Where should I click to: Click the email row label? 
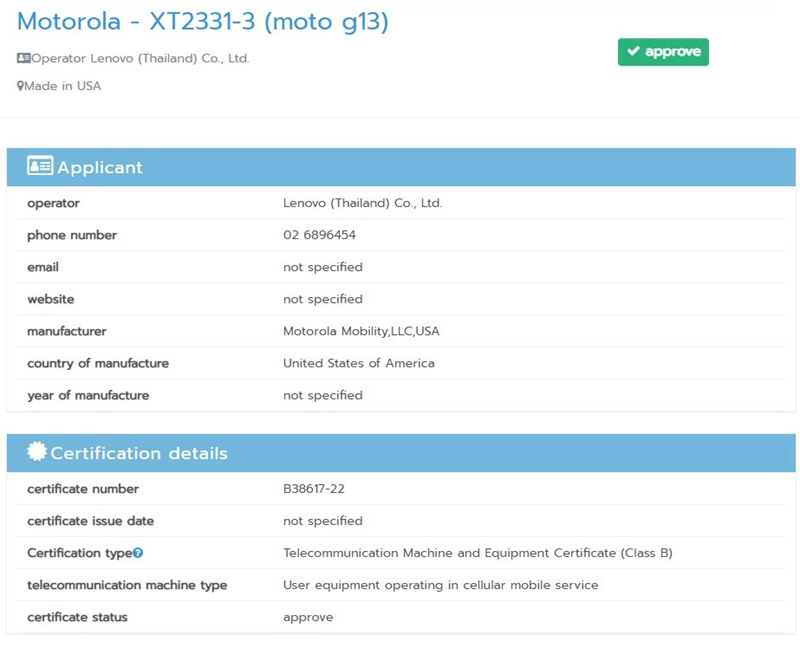(x=43, y=267)
